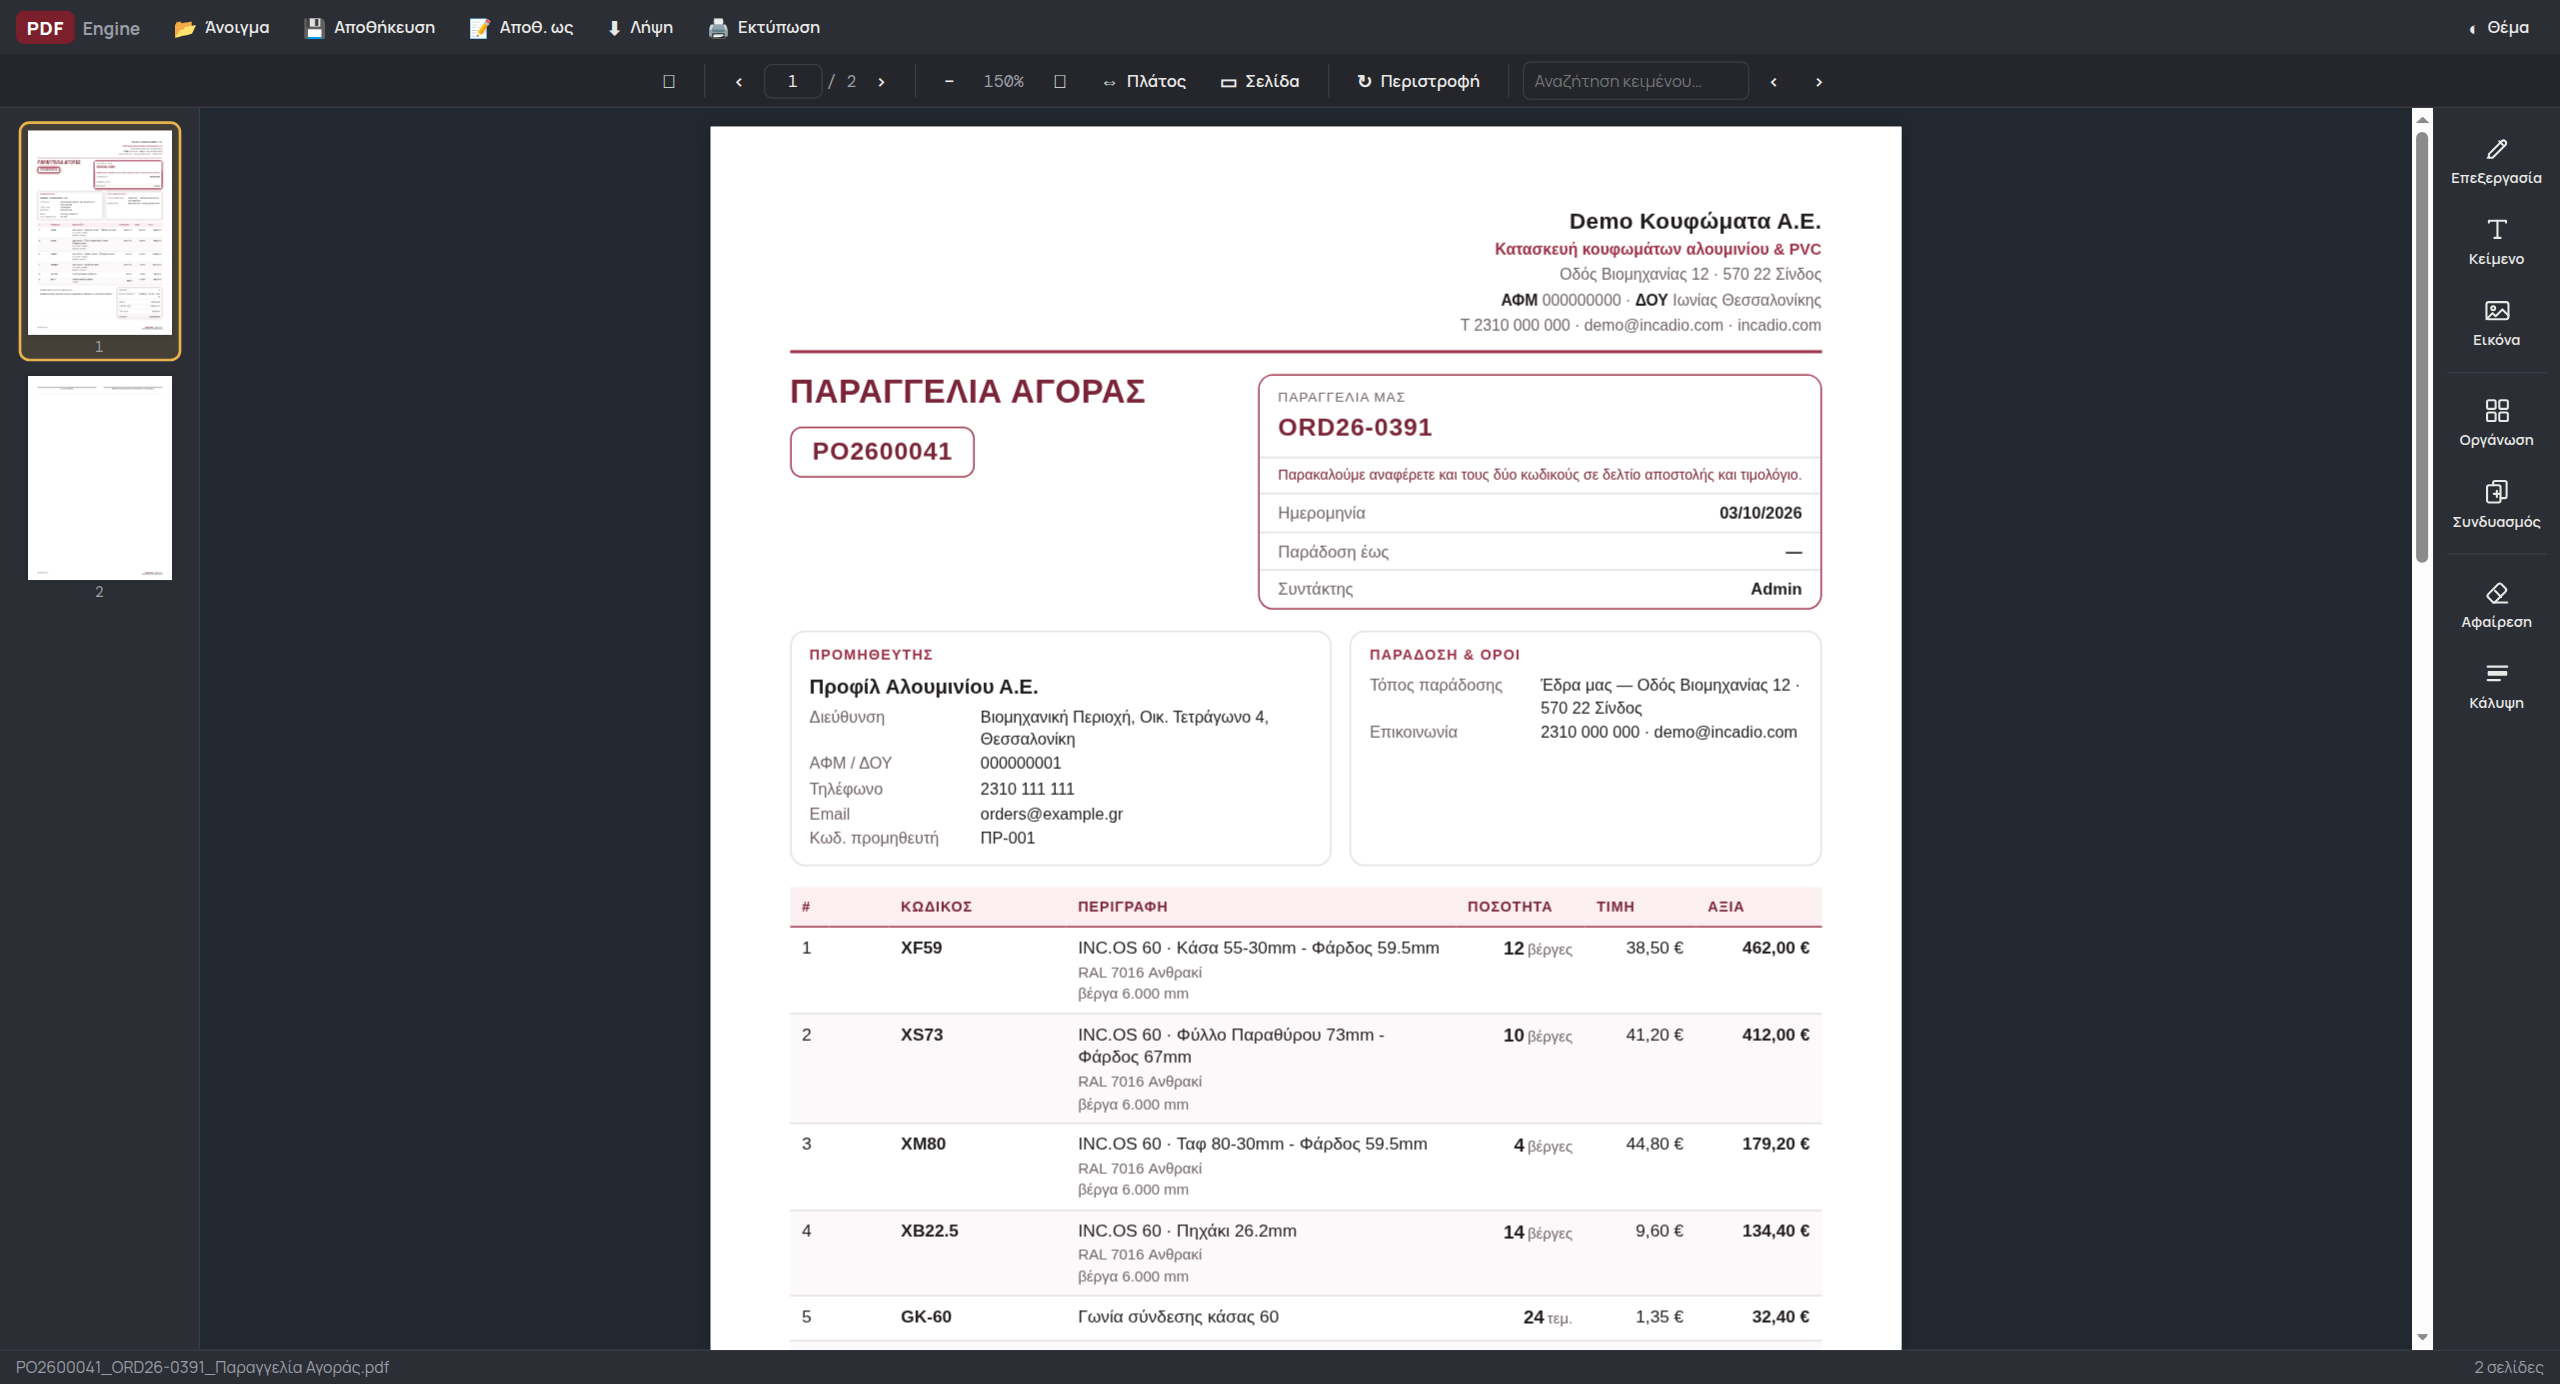Download file with Λήψη

point(641,27)
